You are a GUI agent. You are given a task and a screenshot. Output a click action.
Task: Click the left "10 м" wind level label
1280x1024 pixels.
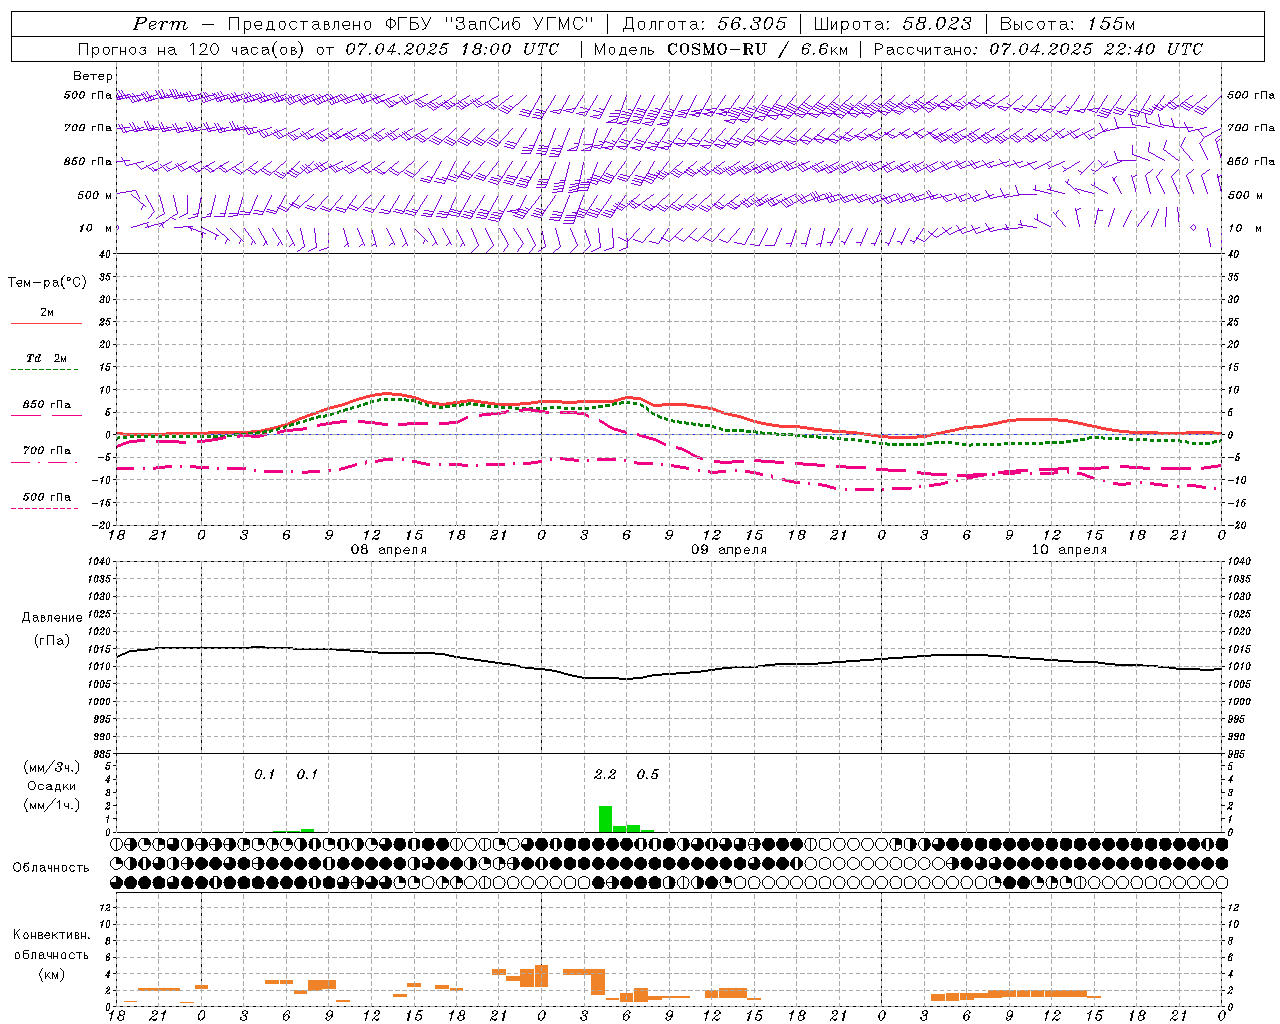pos(96,228)
